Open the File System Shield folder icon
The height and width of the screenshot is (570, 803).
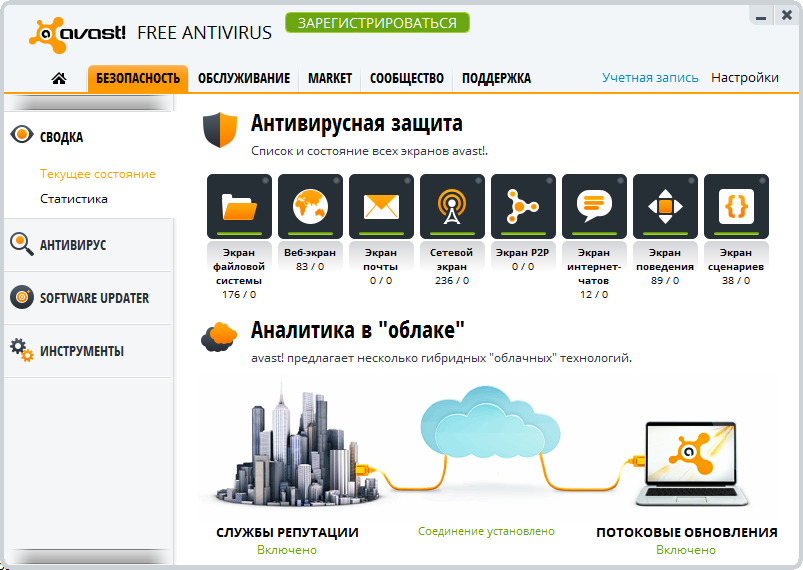click(239, 206)
